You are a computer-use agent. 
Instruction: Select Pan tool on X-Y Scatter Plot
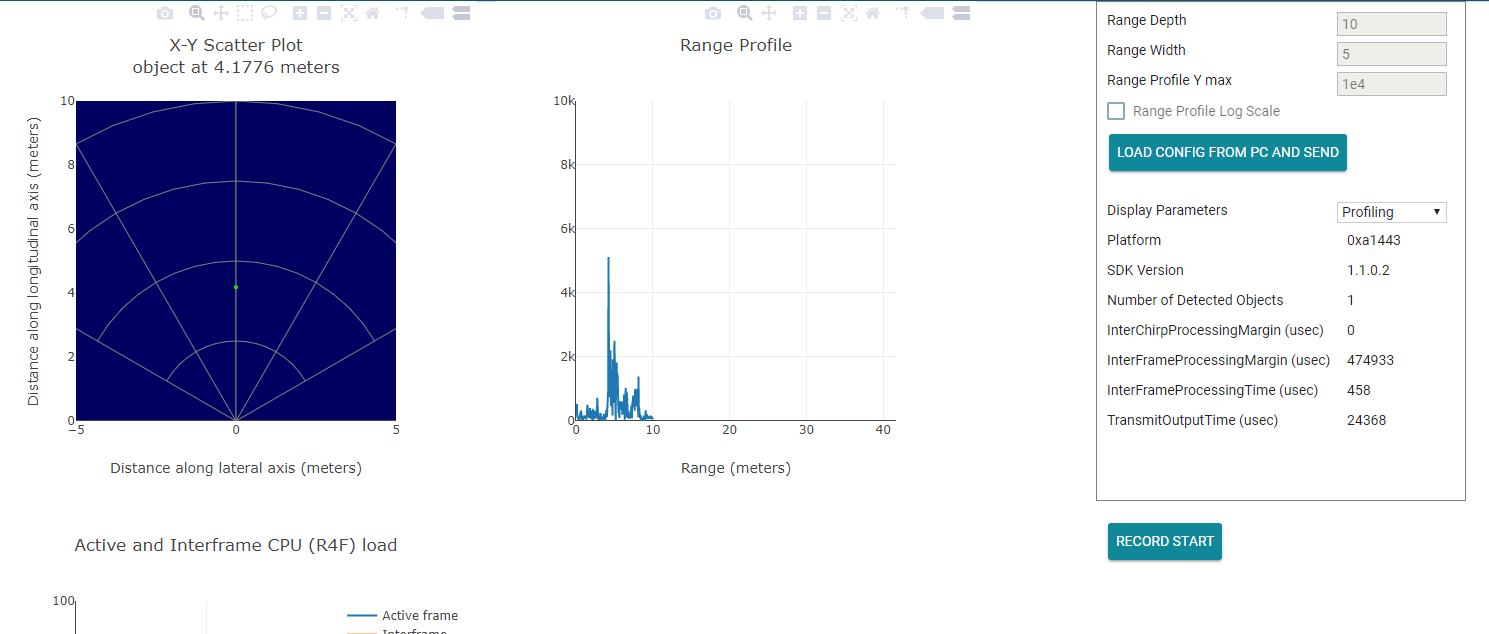tap(221, 13)
